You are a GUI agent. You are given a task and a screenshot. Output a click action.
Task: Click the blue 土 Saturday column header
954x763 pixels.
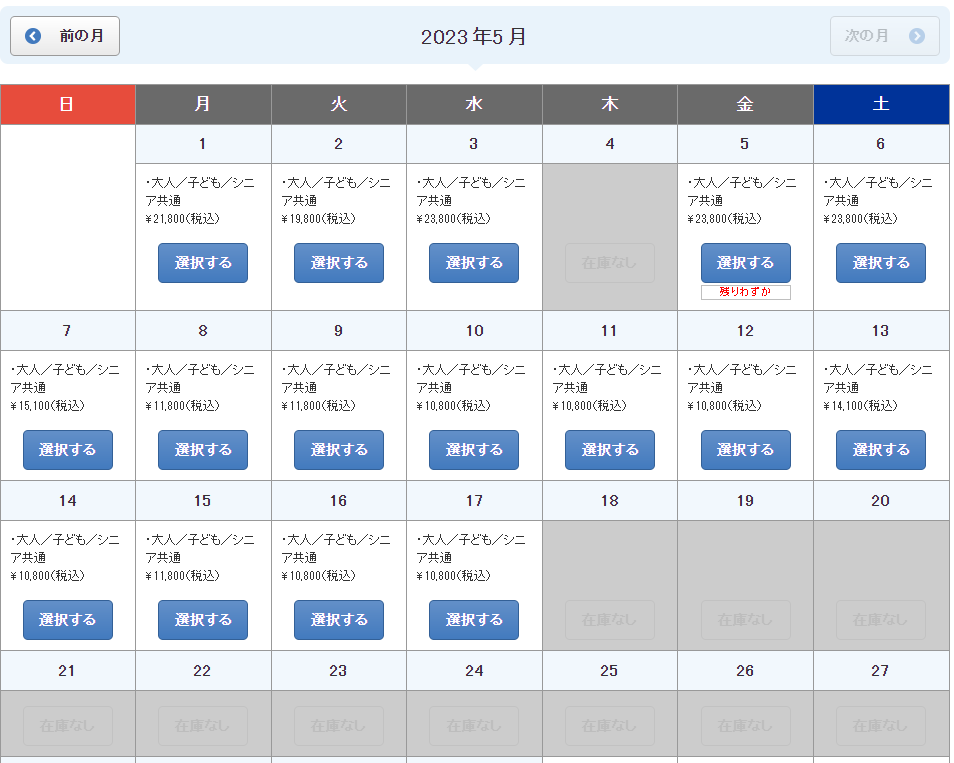881,104
